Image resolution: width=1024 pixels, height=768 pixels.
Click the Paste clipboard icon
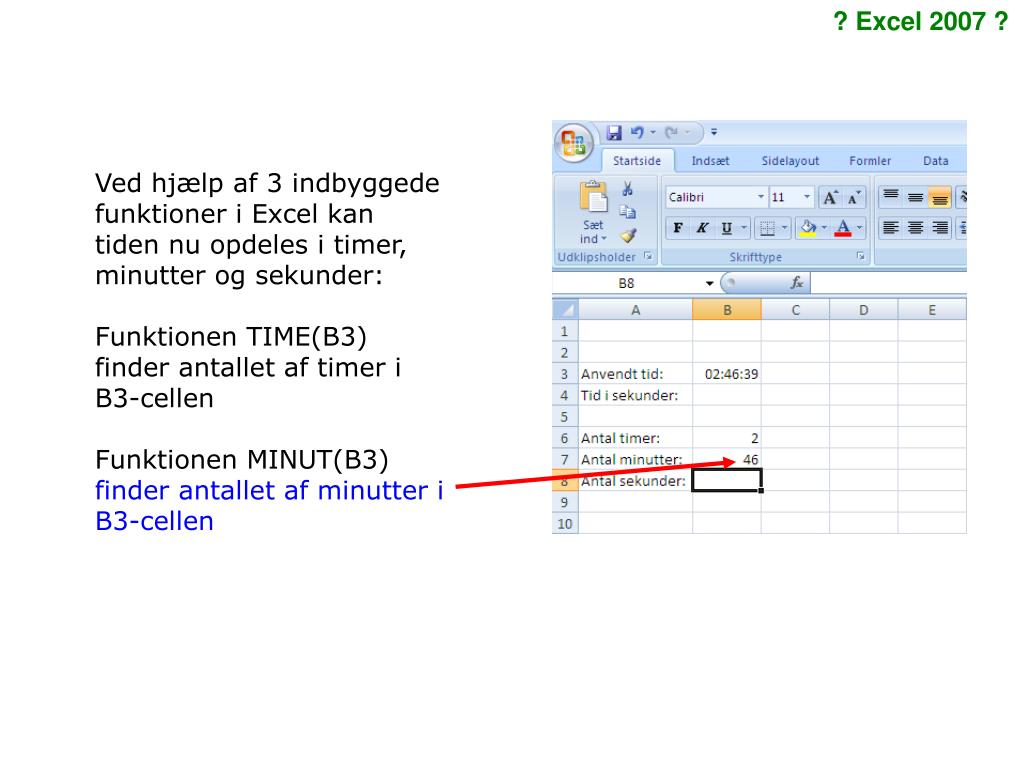pos(593,197)
